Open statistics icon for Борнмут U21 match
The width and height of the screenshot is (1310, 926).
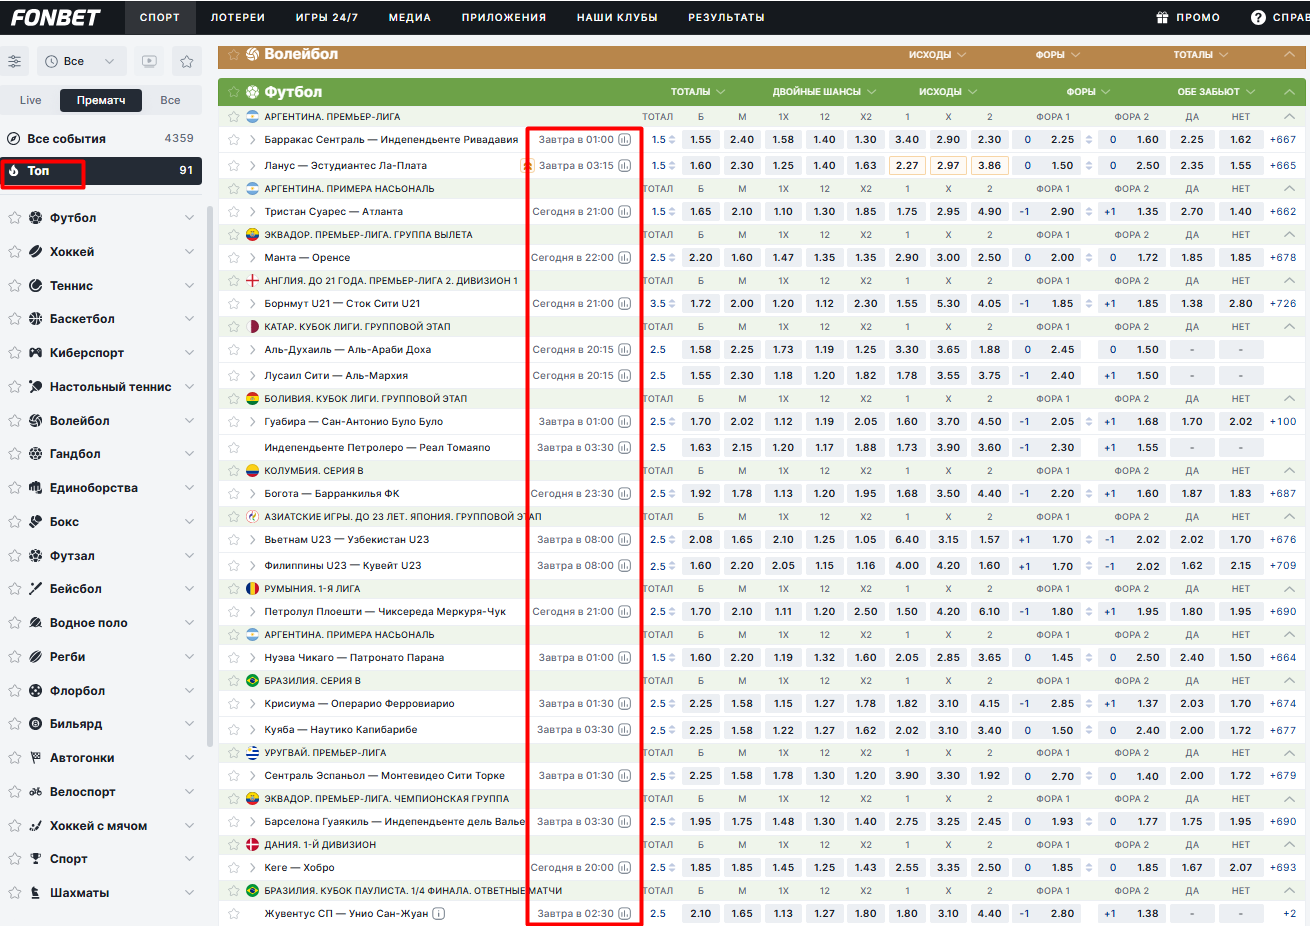coord(625,304)
